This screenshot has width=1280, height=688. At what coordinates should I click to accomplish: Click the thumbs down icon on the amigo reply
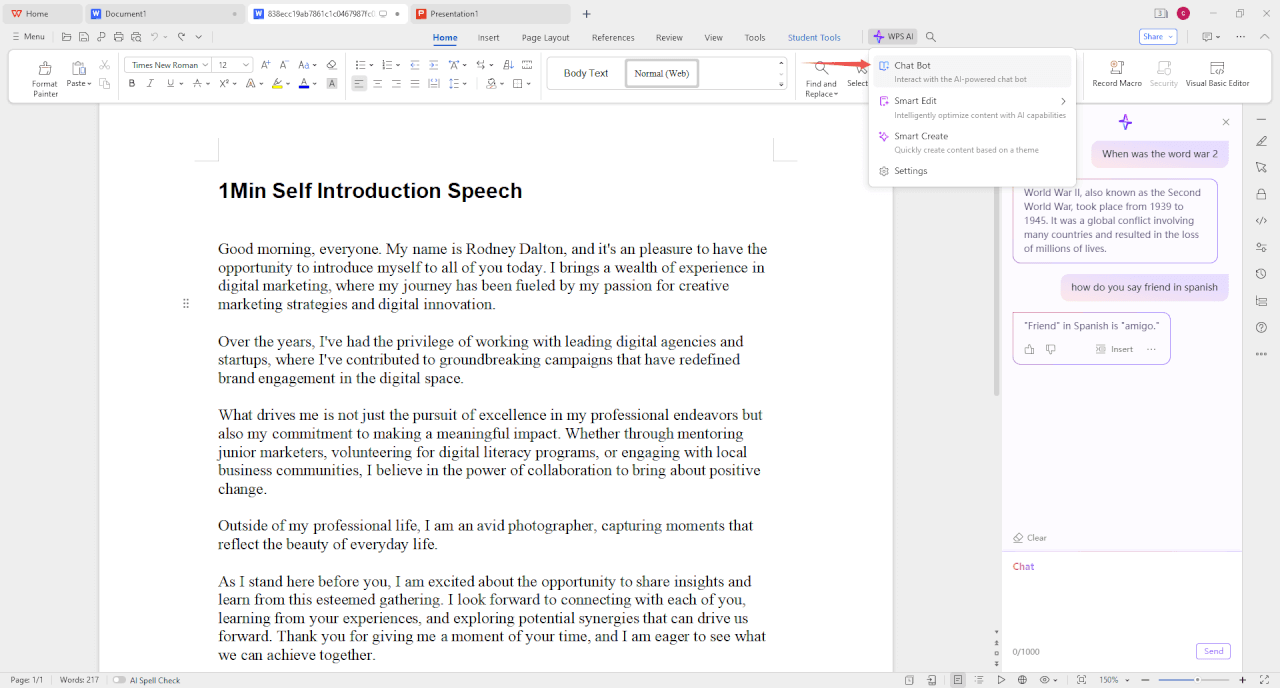point(1051,349)
